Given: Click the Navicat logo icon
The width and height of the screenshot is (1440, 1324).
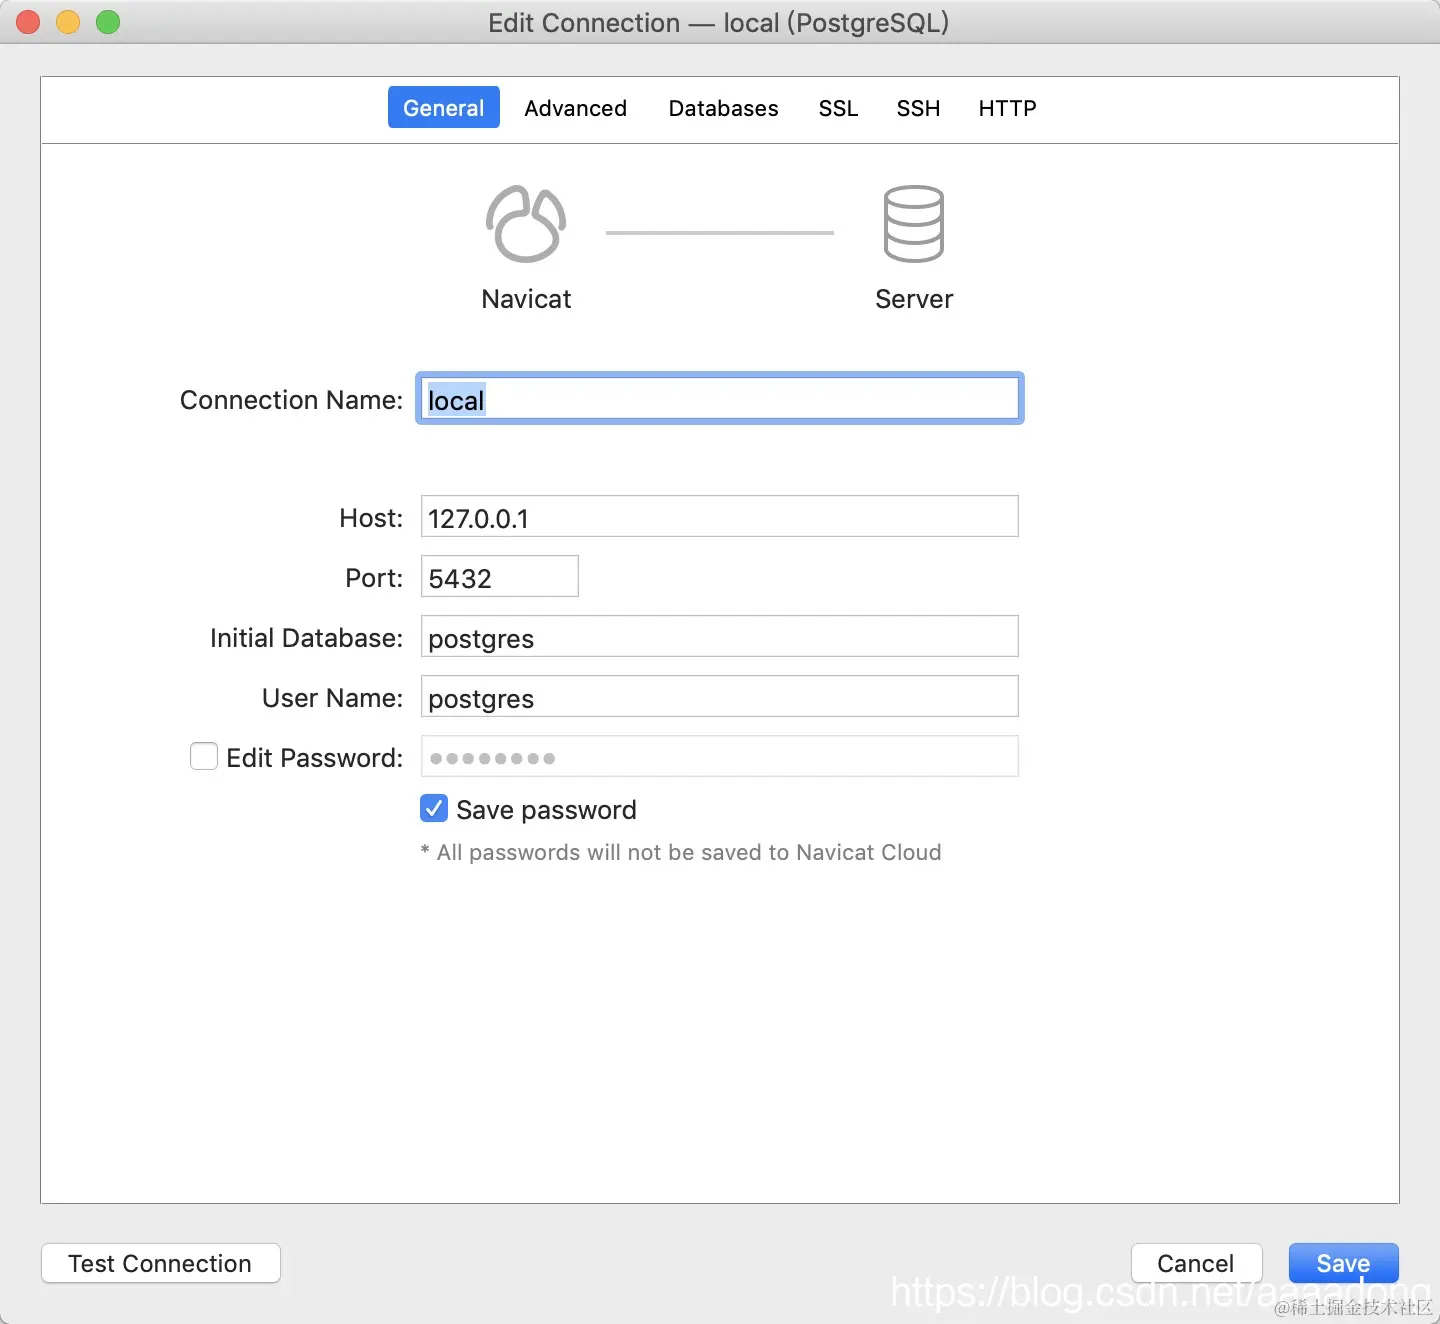Looking at the screenshot, I should tap(526, 224).
